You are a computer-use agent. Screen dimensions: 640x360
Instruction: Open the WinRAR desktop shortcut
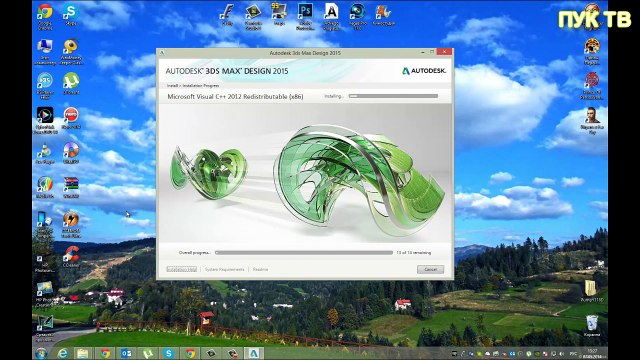coord(71,187)
